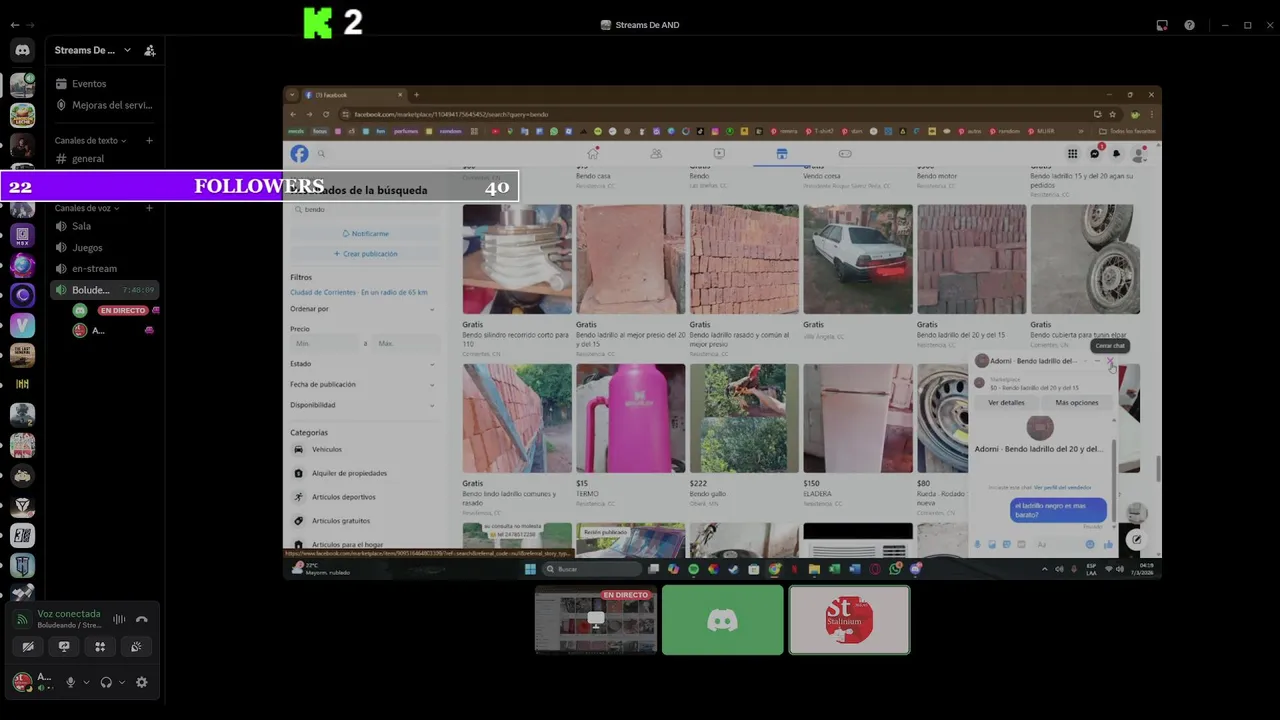The width and height of the screenshot is (1280, 720).
Task: Open the general text channel
Action: (104, 159)
